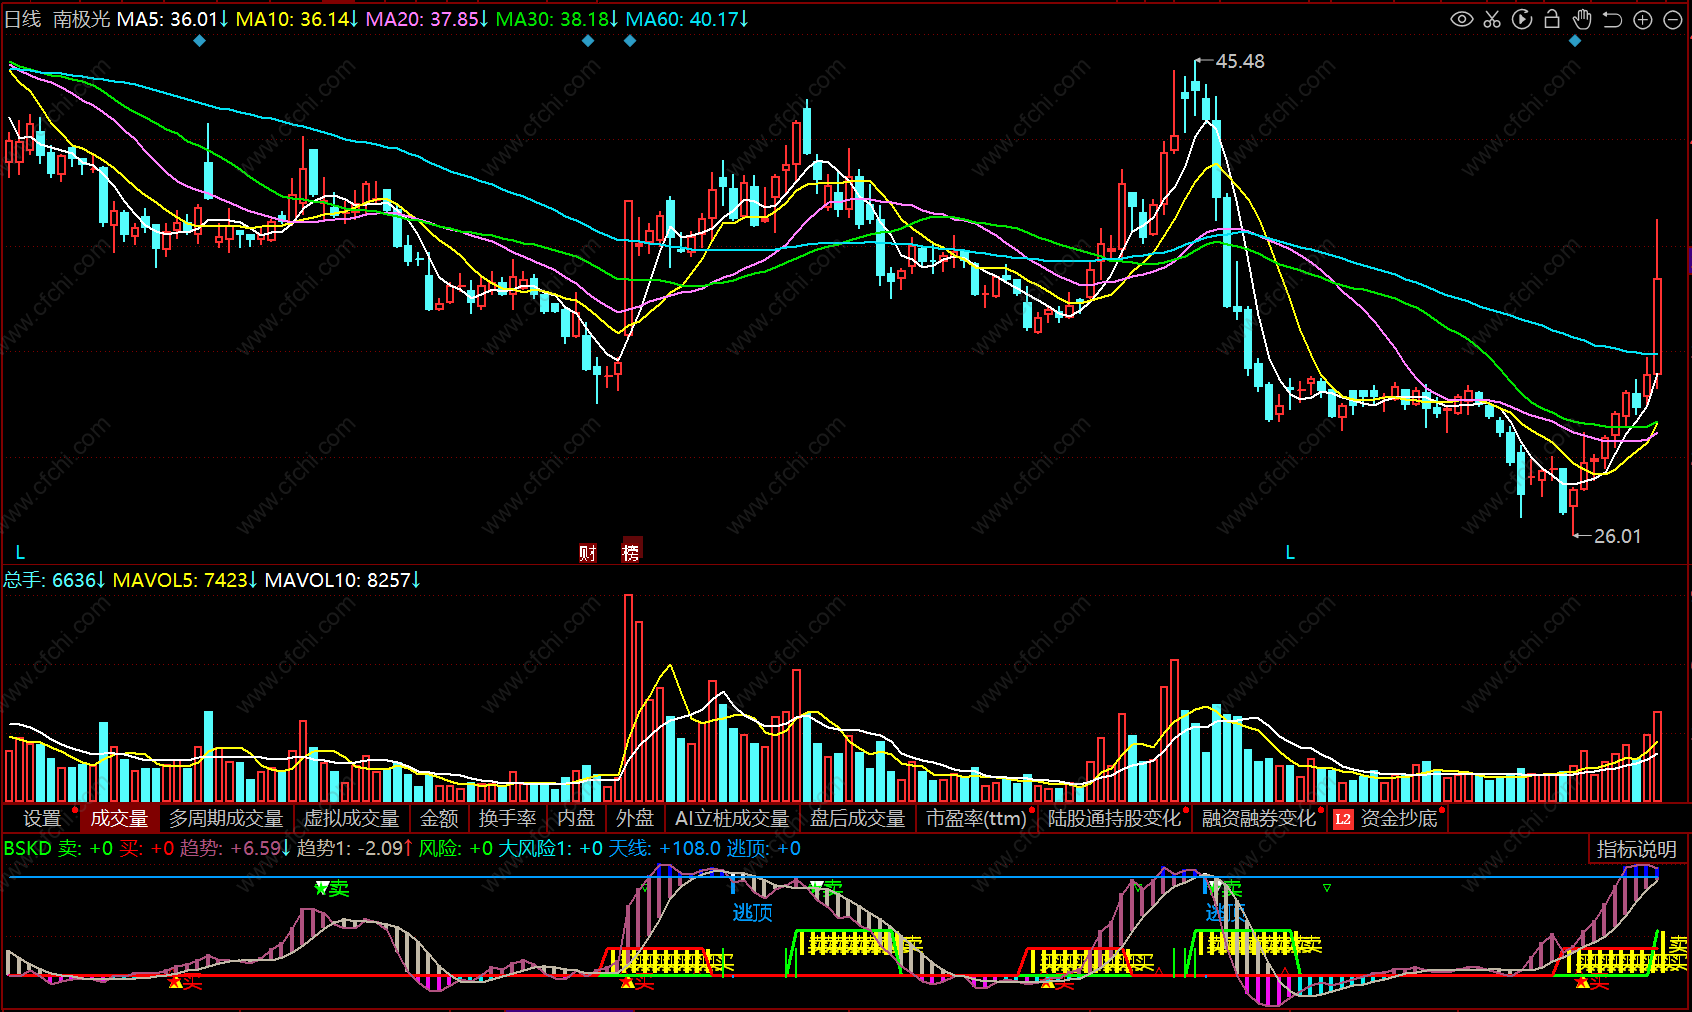
Task: Click the 风险: +0 value
Action: point(456,849)
